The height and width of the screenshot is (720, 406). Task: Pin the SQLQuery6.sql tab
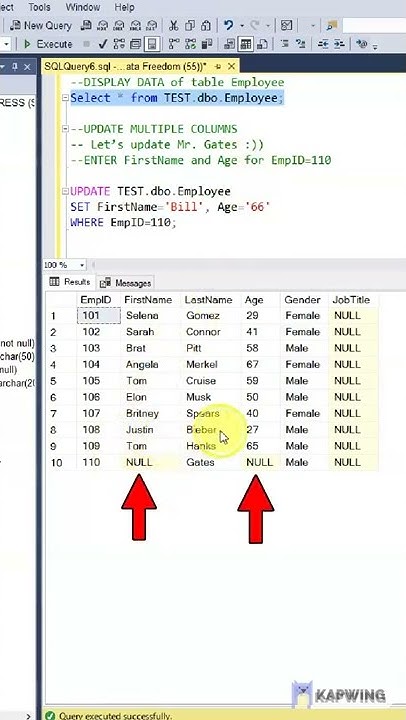tap(218, 67)
